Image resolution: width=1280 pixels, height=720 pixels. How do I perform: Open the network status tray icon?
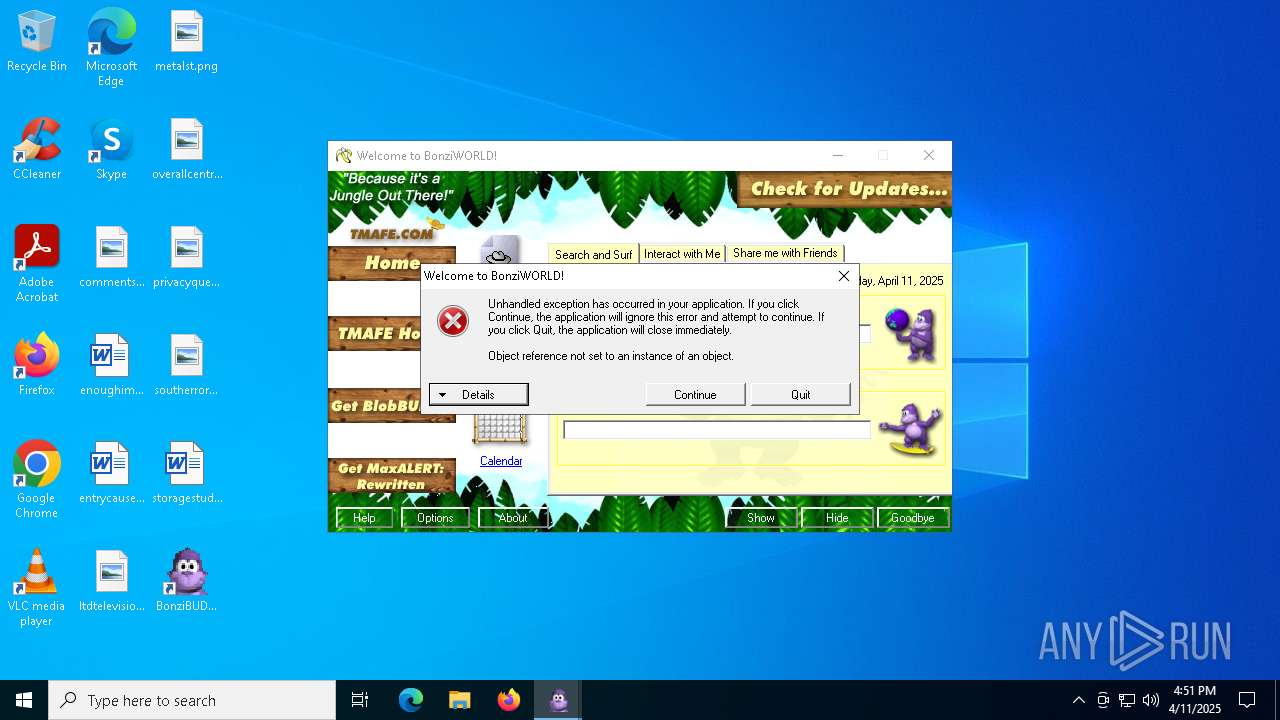[1127, 700]
